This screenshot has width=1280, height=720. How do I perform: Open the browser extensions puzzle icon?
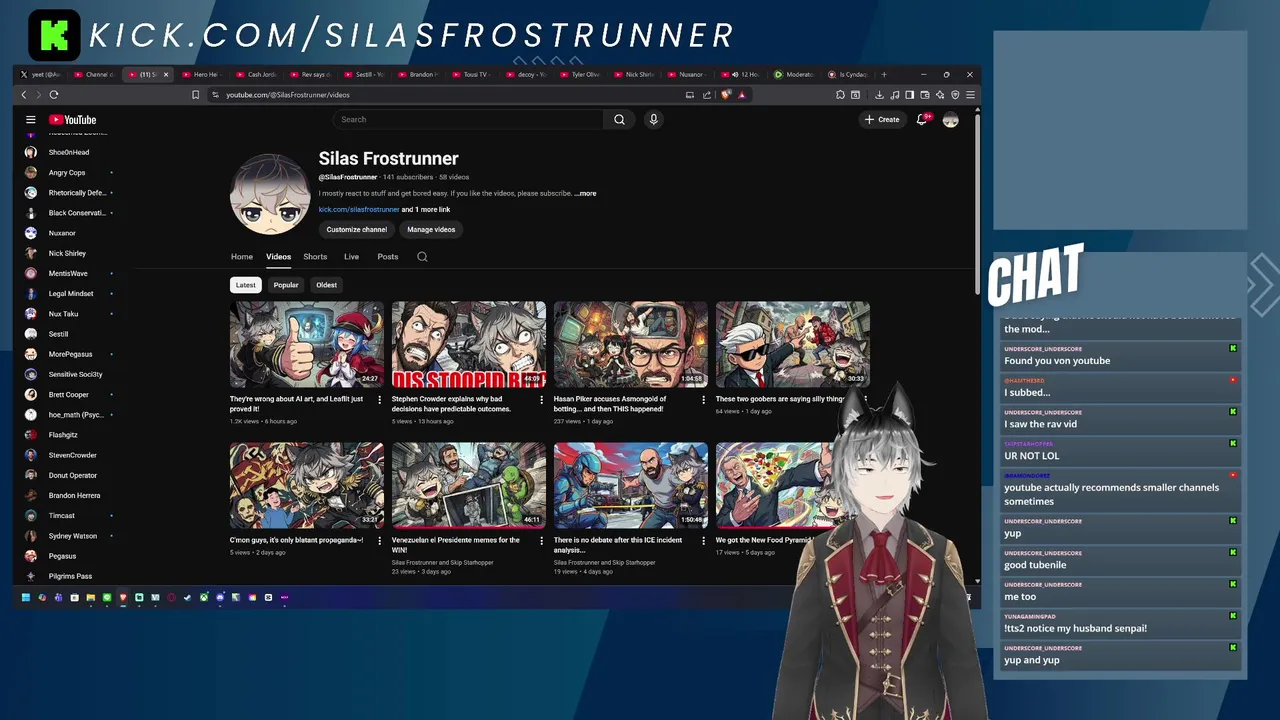[840, 95]
